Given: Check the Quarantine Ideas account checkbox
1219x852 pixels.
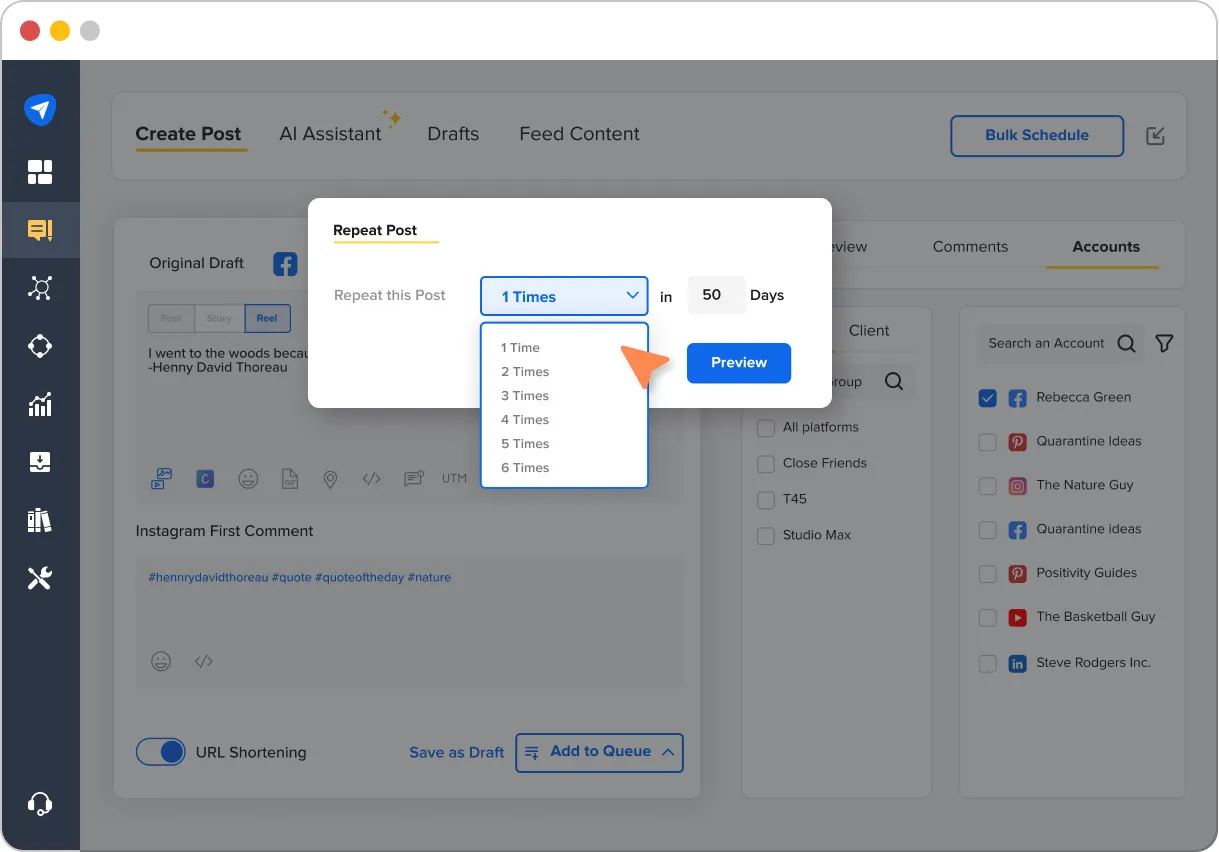Looking at the screenshot, I should pyautogui.click(x=987, y=442).
